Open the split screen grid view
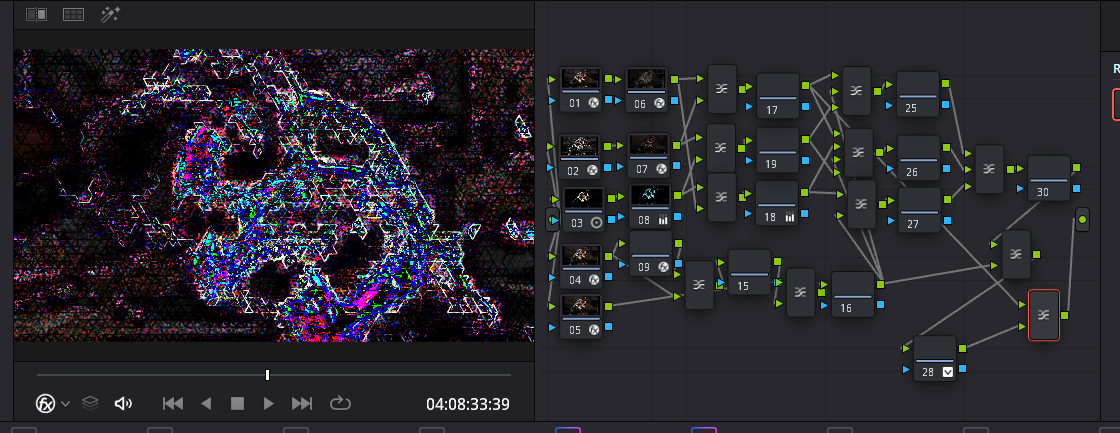 (x=73, y=15)
